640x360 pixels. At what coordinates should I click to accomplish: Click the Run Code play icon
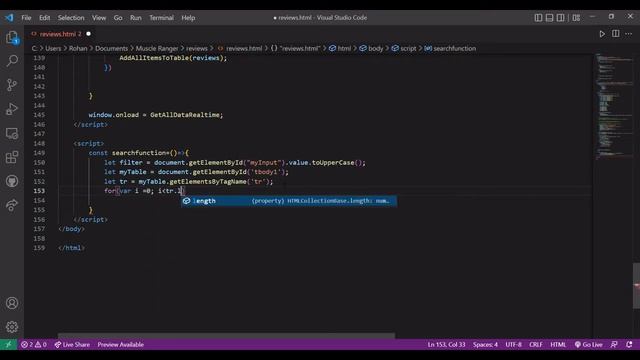[602, 34]
